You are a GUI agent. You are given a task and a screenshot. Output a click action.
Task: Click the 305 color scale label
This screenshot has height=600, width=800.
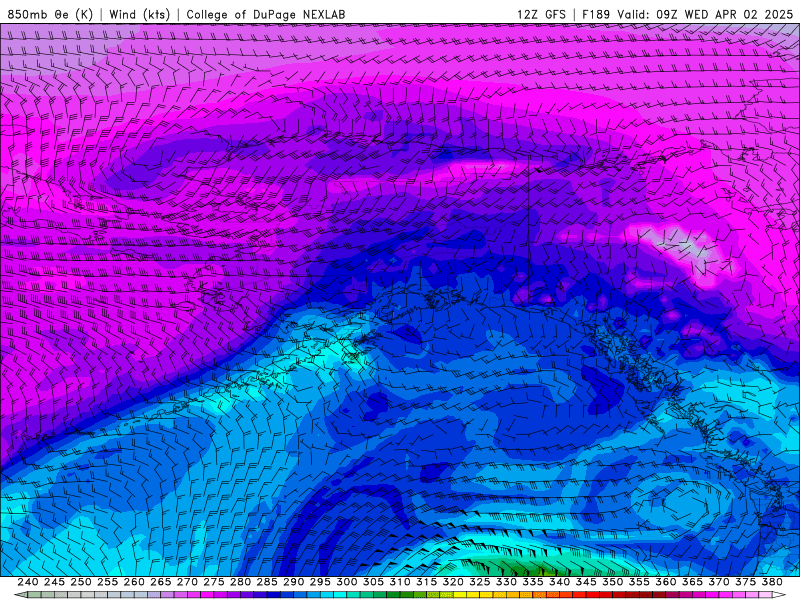point(373,582)
